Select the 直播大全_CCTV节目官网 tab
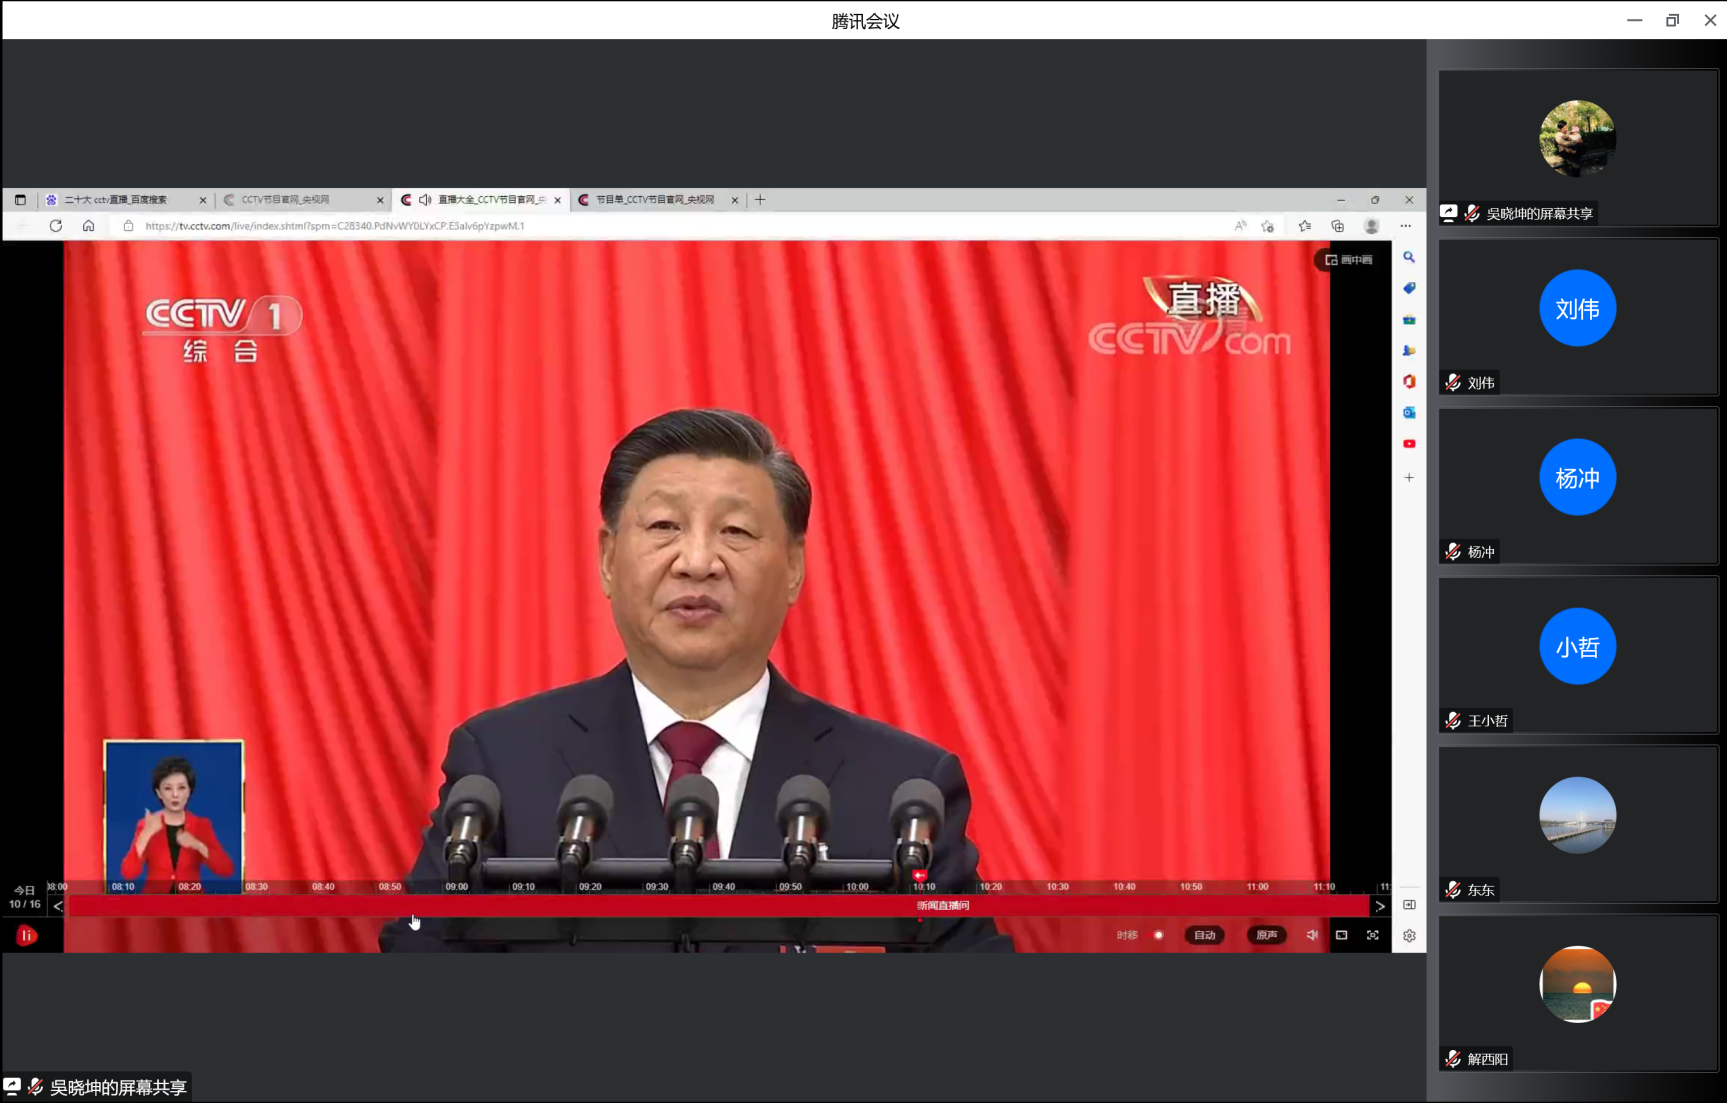 click(x=482, y=200)
